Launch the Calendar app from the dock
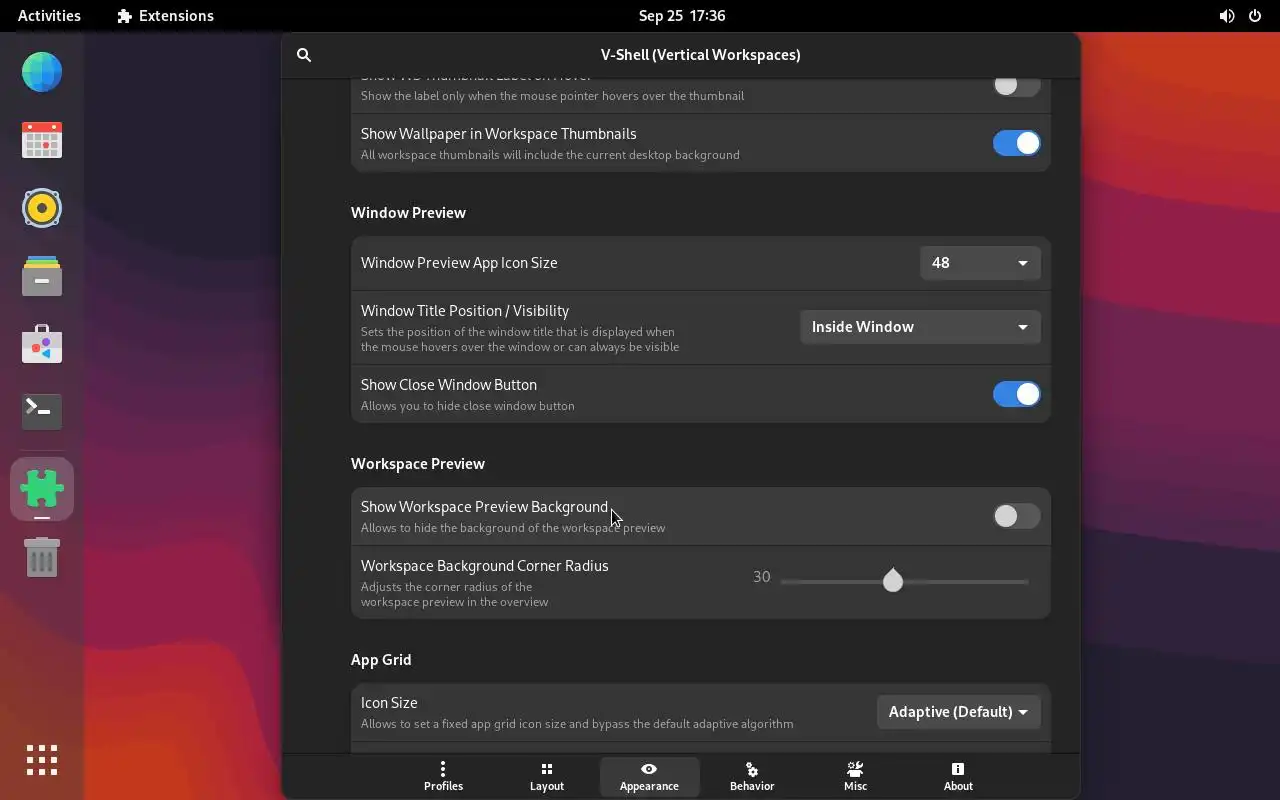The image size is (1280, 800). coord(42,140)
